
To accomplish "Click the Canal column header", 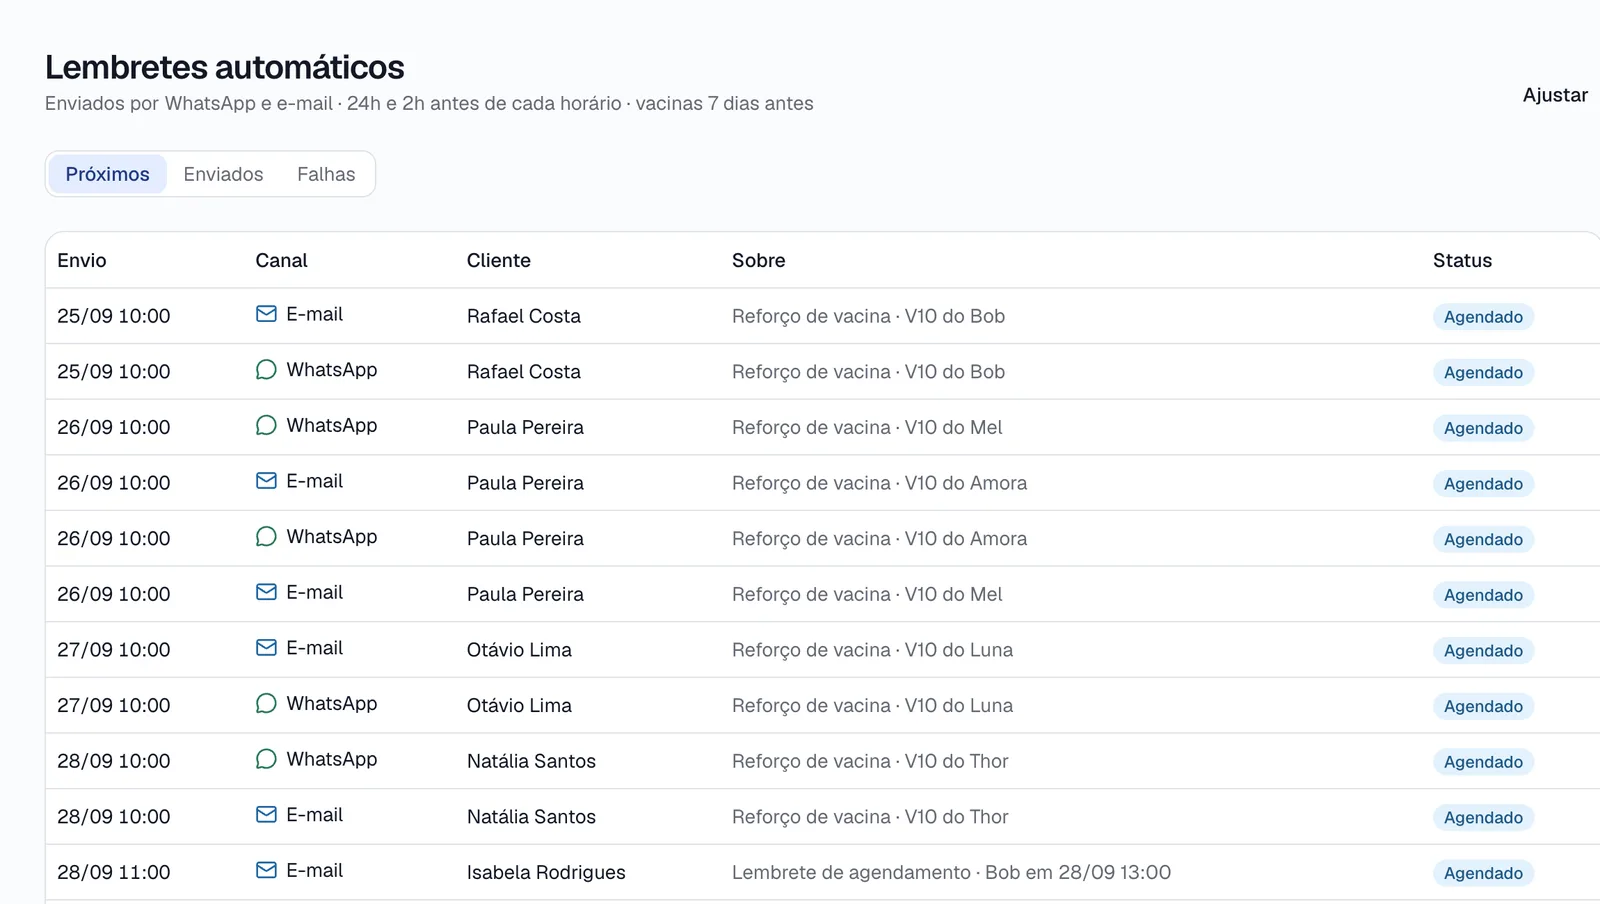I will tap(281, 260).
